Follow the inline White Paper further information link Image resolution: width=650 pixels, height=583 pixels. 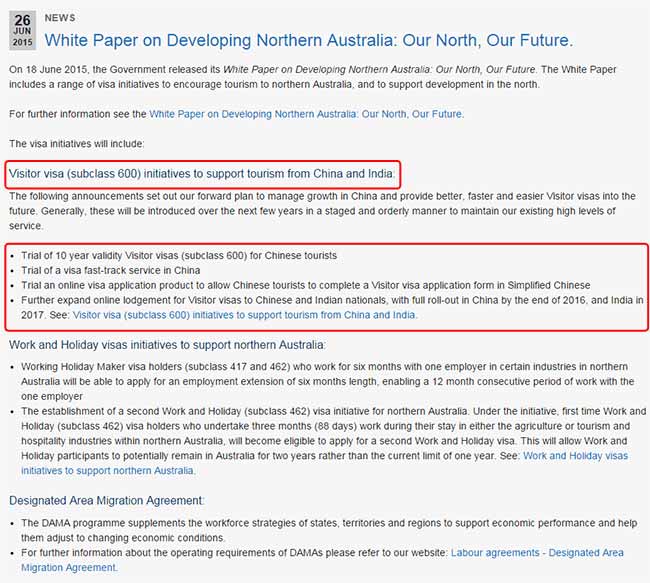pyautogui.click(x=307, y=114)
